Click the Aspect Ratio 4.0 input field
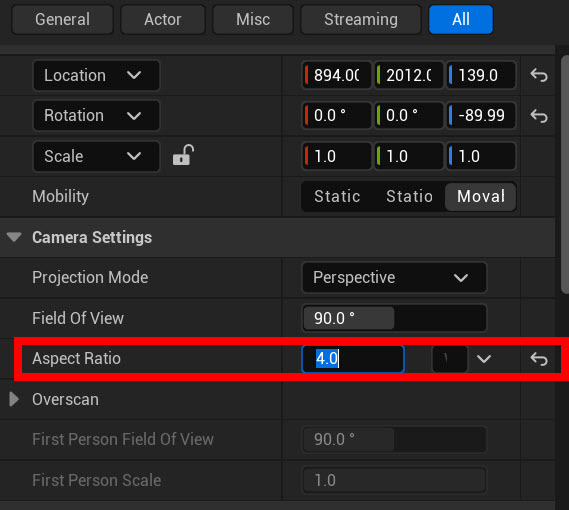The height and width of the screenshot is (510, 569). click(353, 359)
